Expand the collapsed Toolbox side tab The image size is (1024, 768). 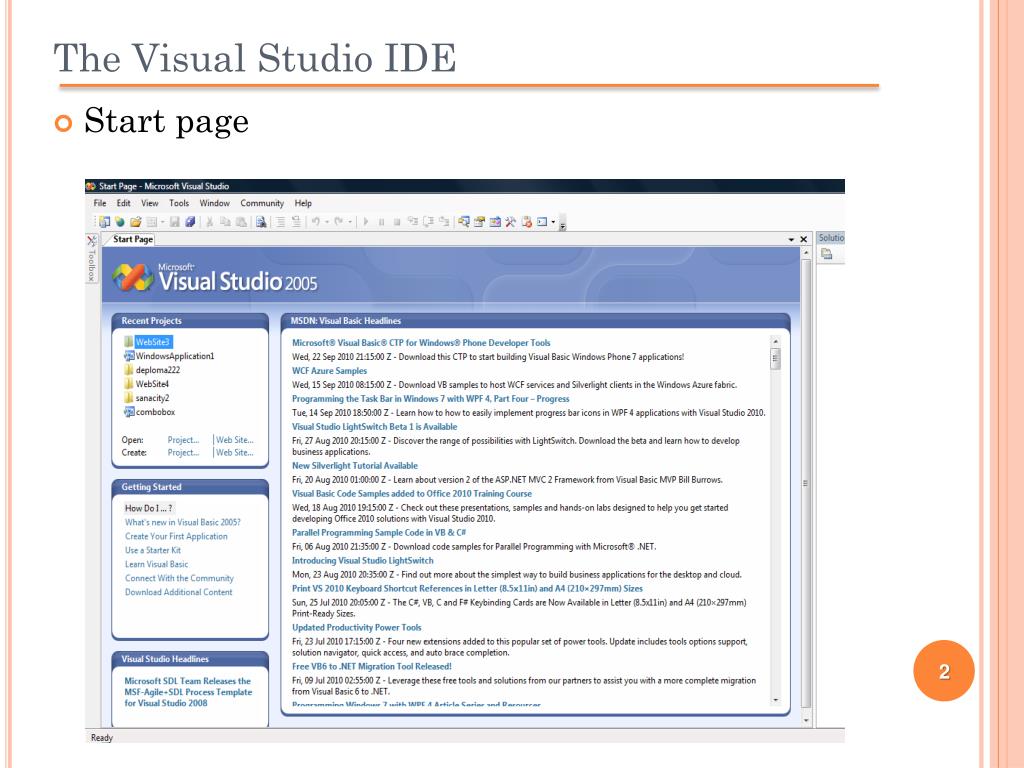tap(91, 259)
